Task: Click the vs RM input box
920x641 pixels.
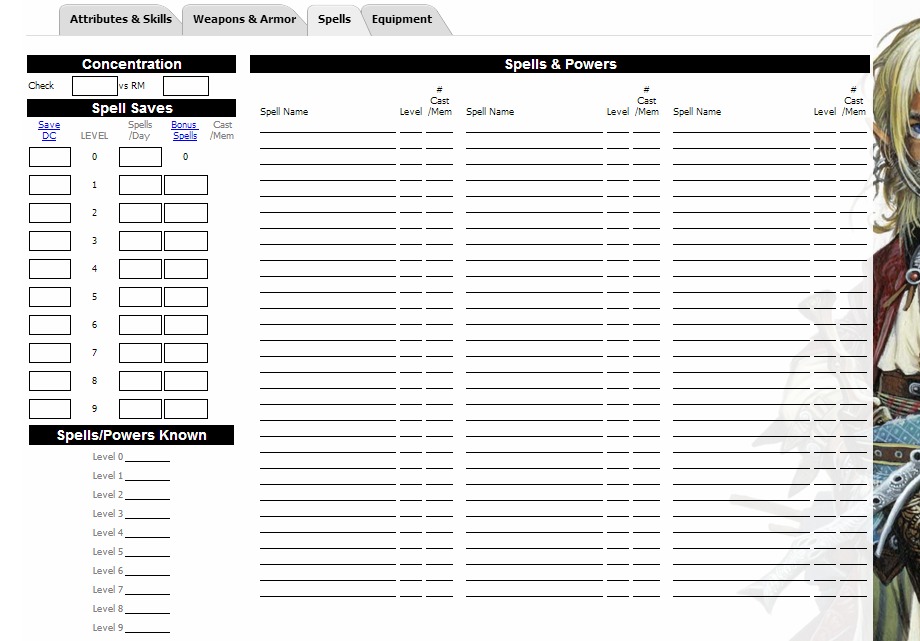Action: coord(186,86)
